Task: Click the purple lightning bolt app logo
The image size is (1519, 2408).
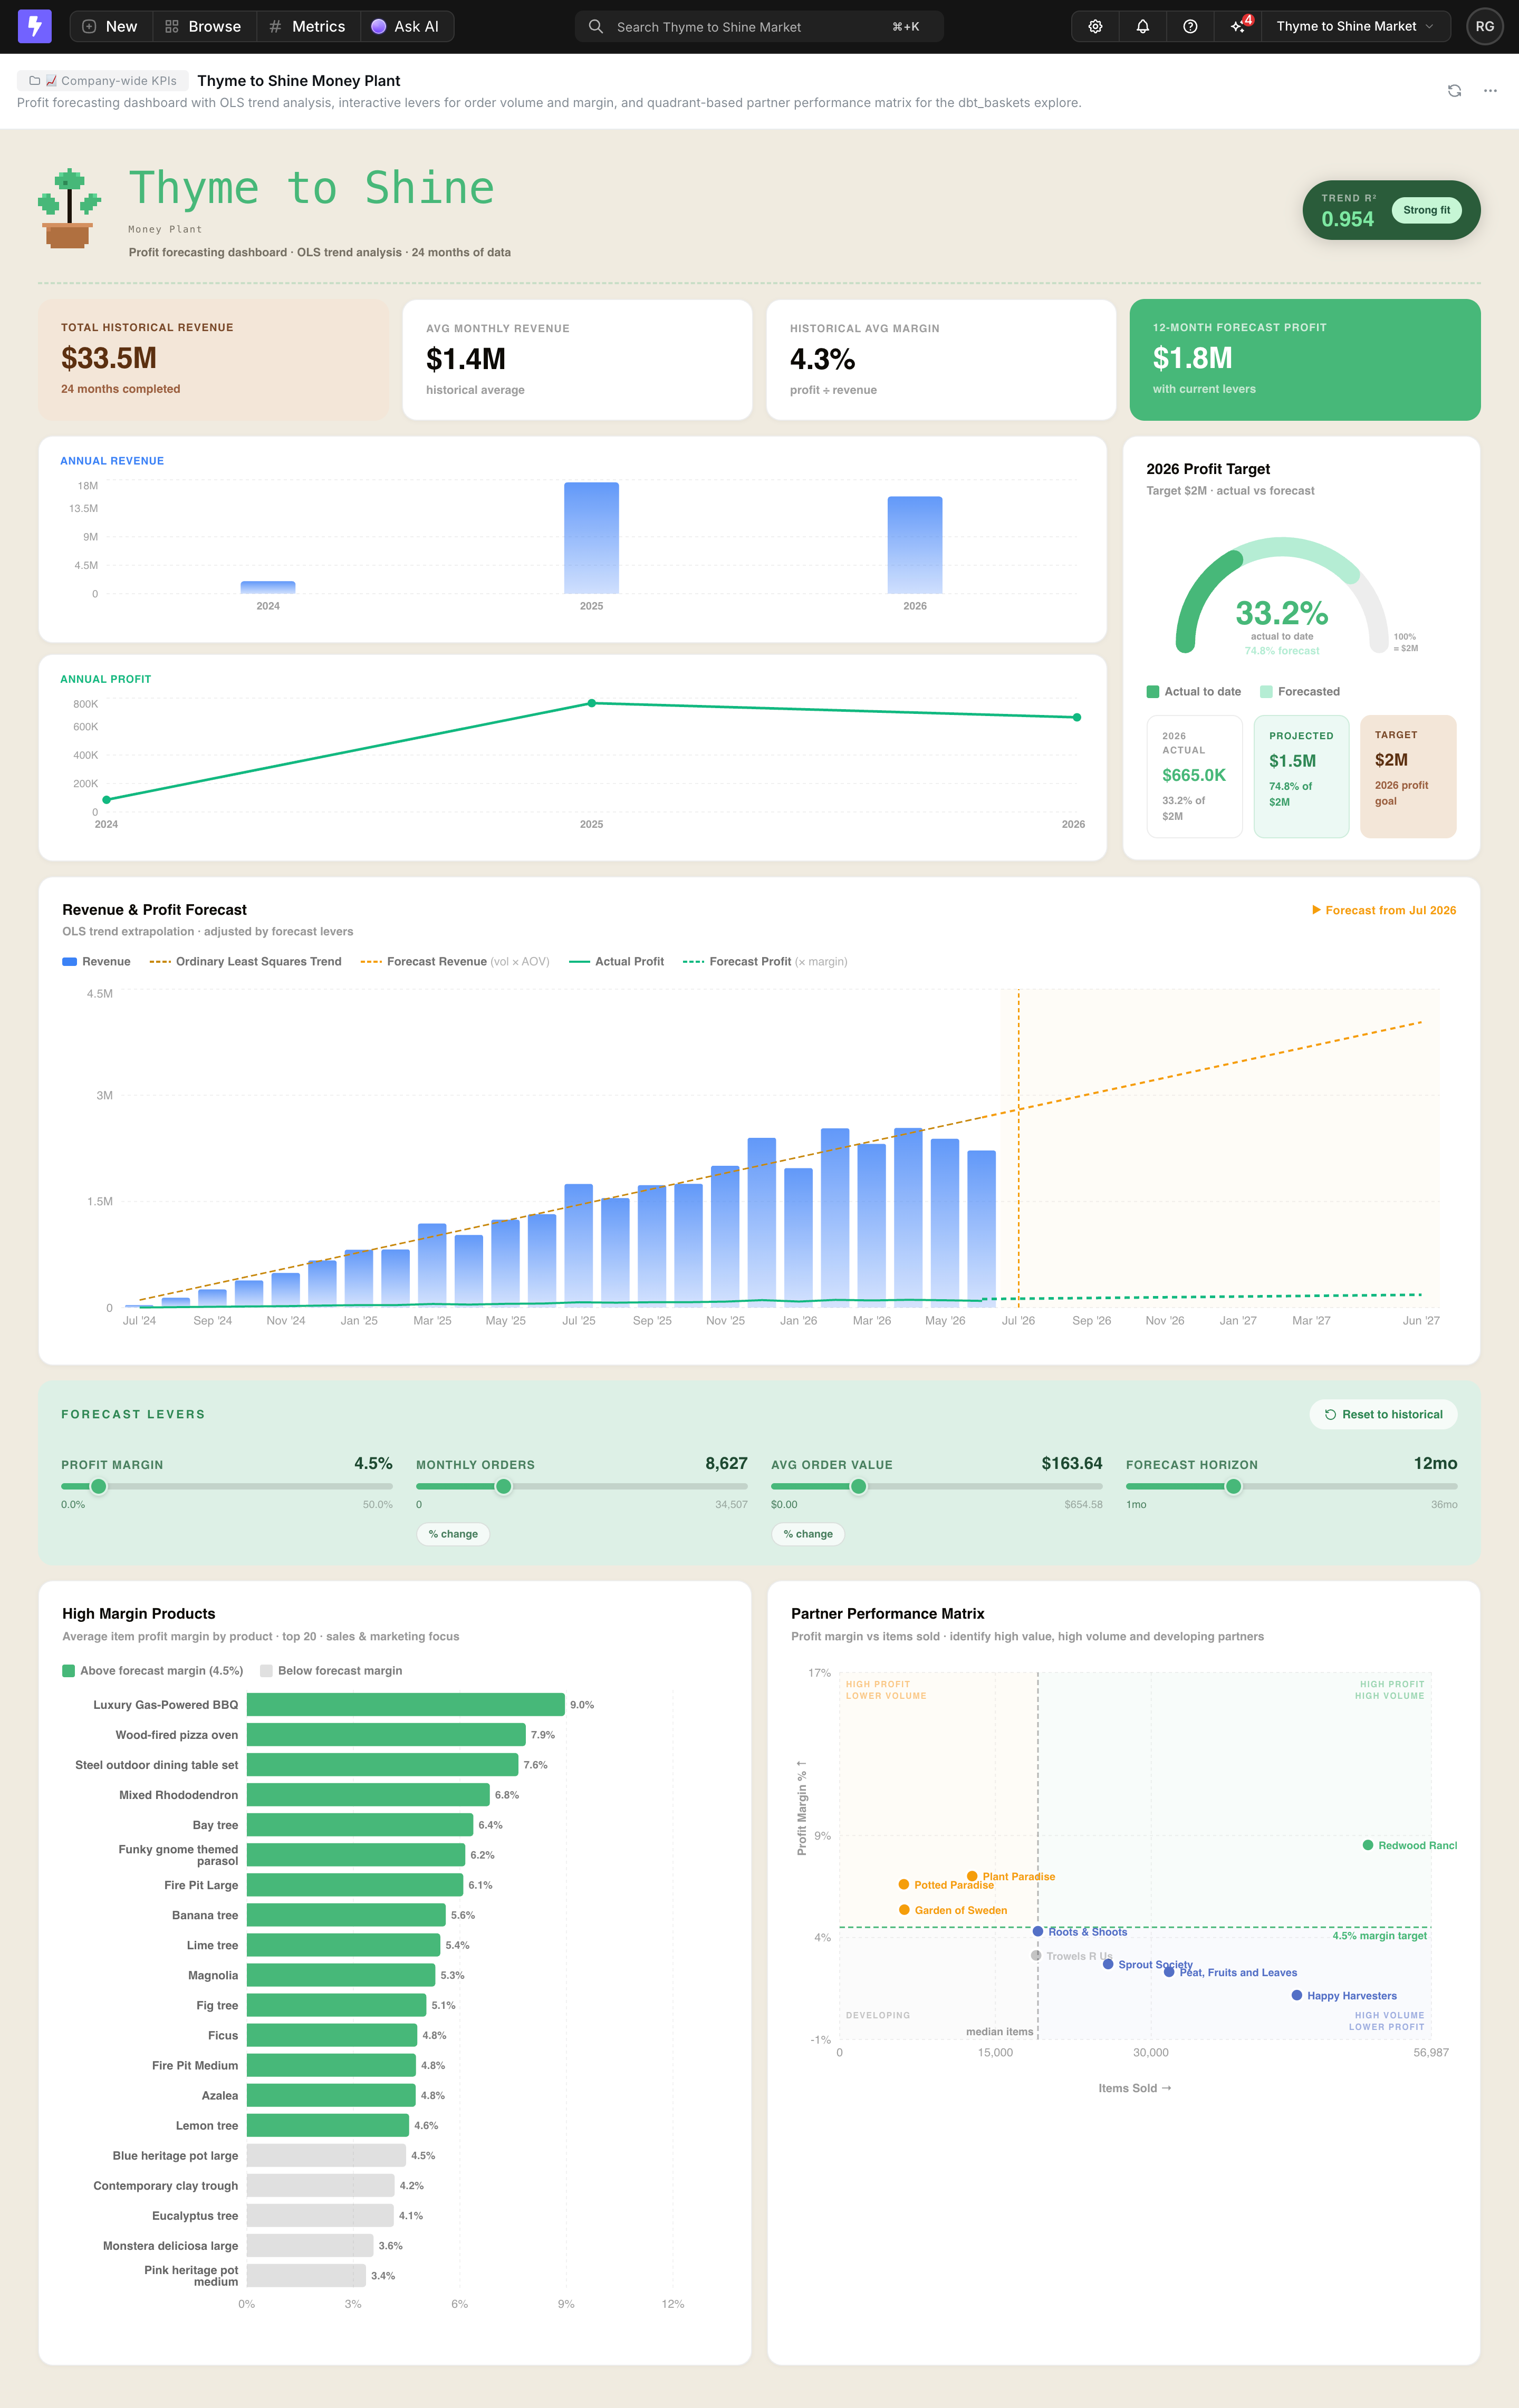Action: pyautogui.click(x=34, y=26)
